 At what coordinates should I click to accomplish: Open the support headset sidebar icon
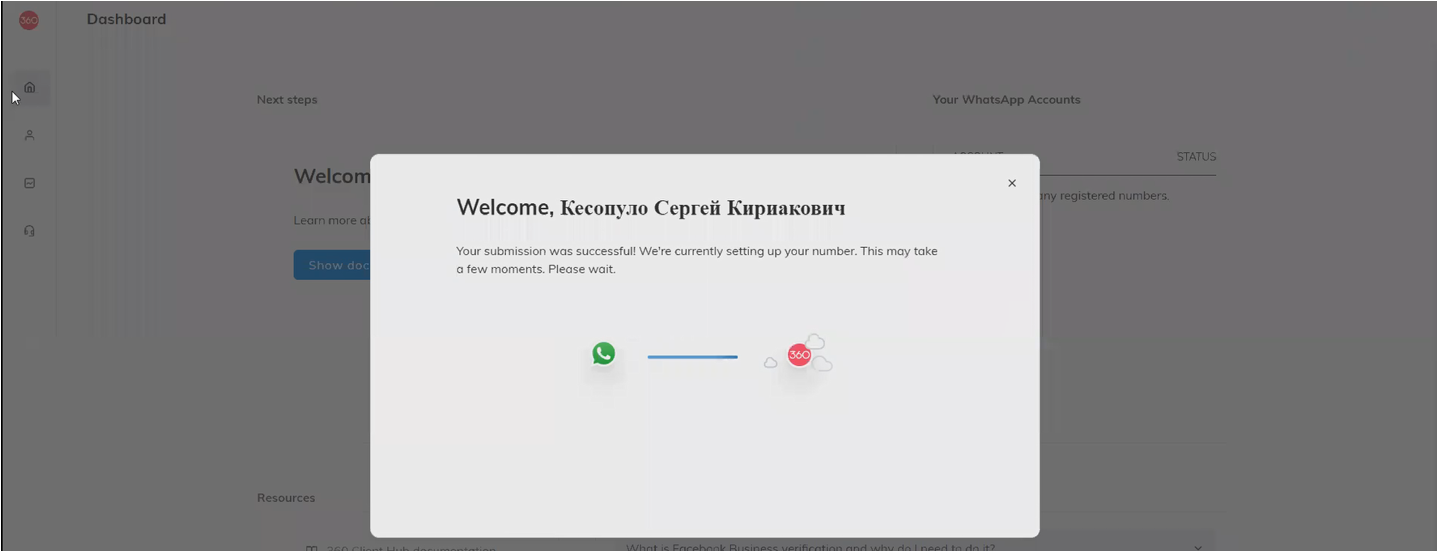tap(29, 231)
